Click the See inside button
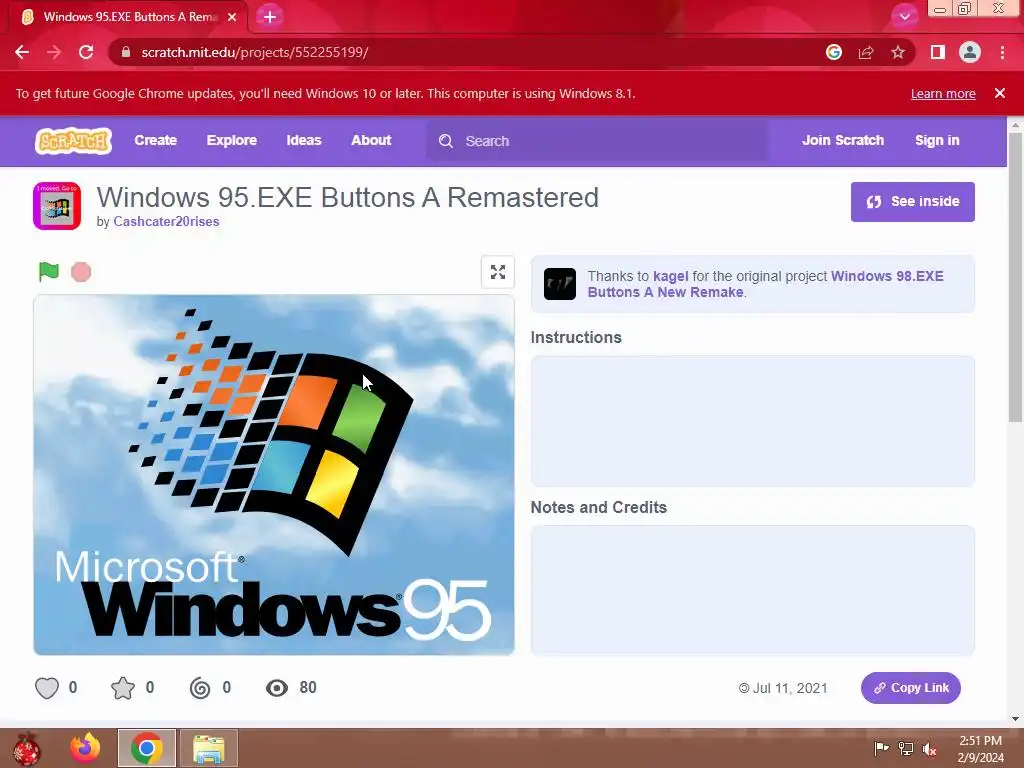1024x768 pixels. [912, 202]
